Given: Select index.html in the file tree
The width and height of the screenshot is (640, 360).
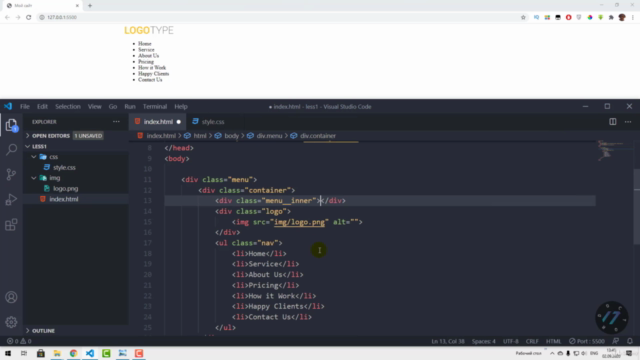Looking at the screenshot, I should pyautogui.click(x=64, y=199).
